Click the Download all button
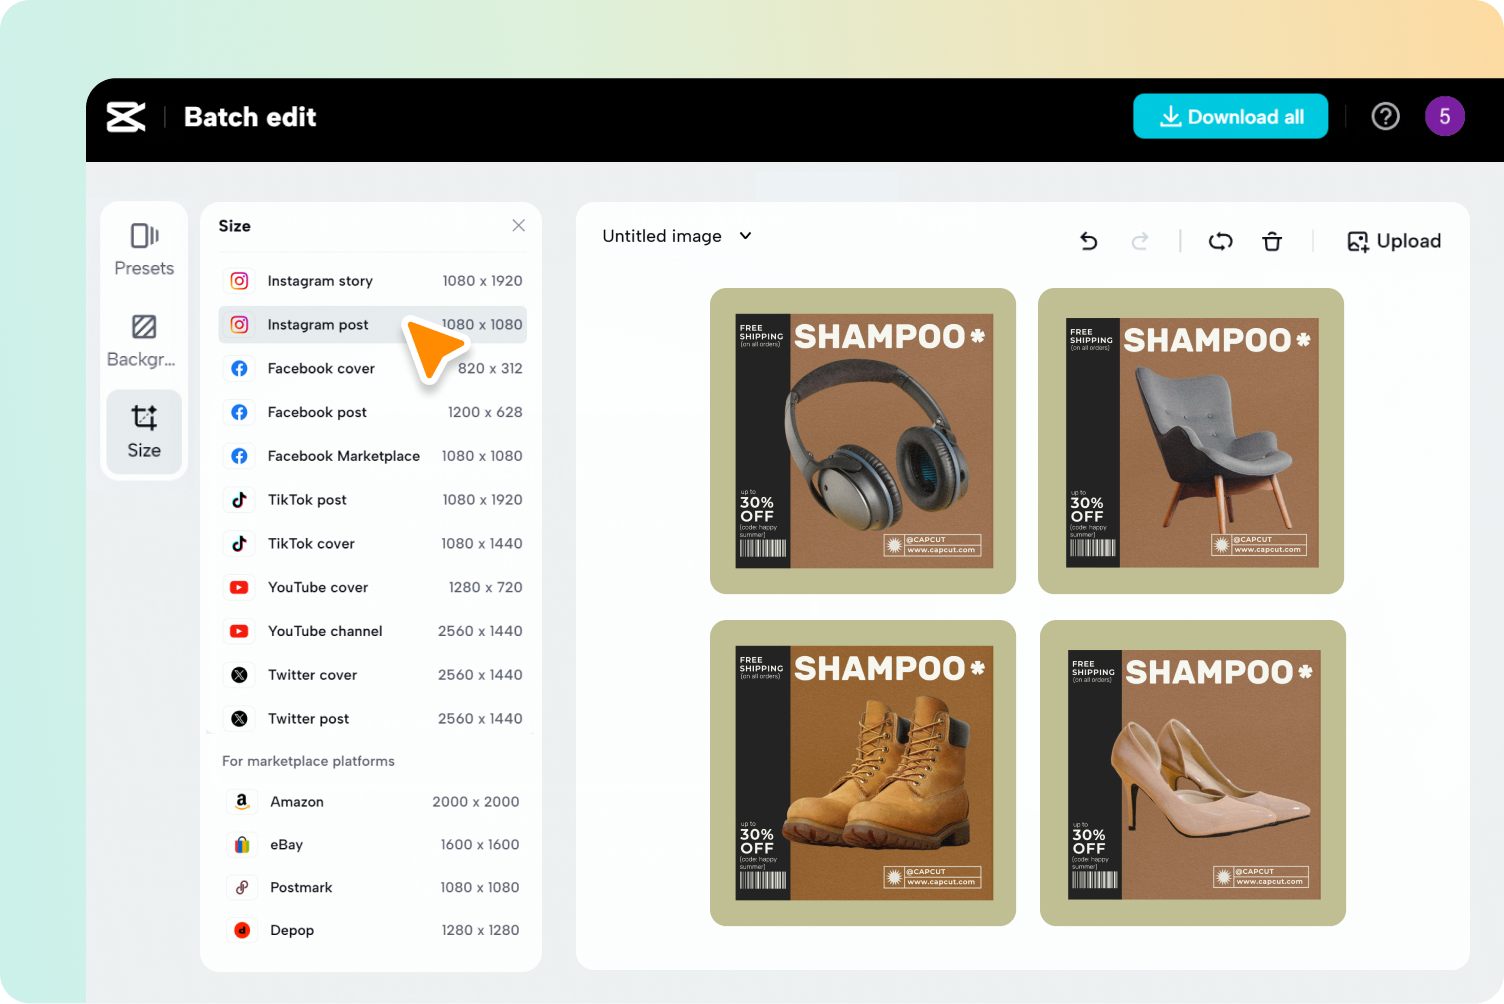 (x=1230, y=117)
